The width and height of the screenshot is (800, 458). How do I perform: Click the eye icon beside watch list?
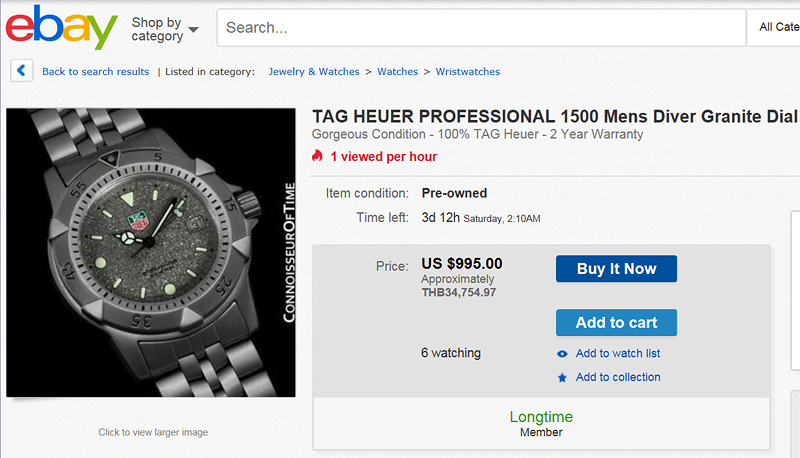coord(562,353)
